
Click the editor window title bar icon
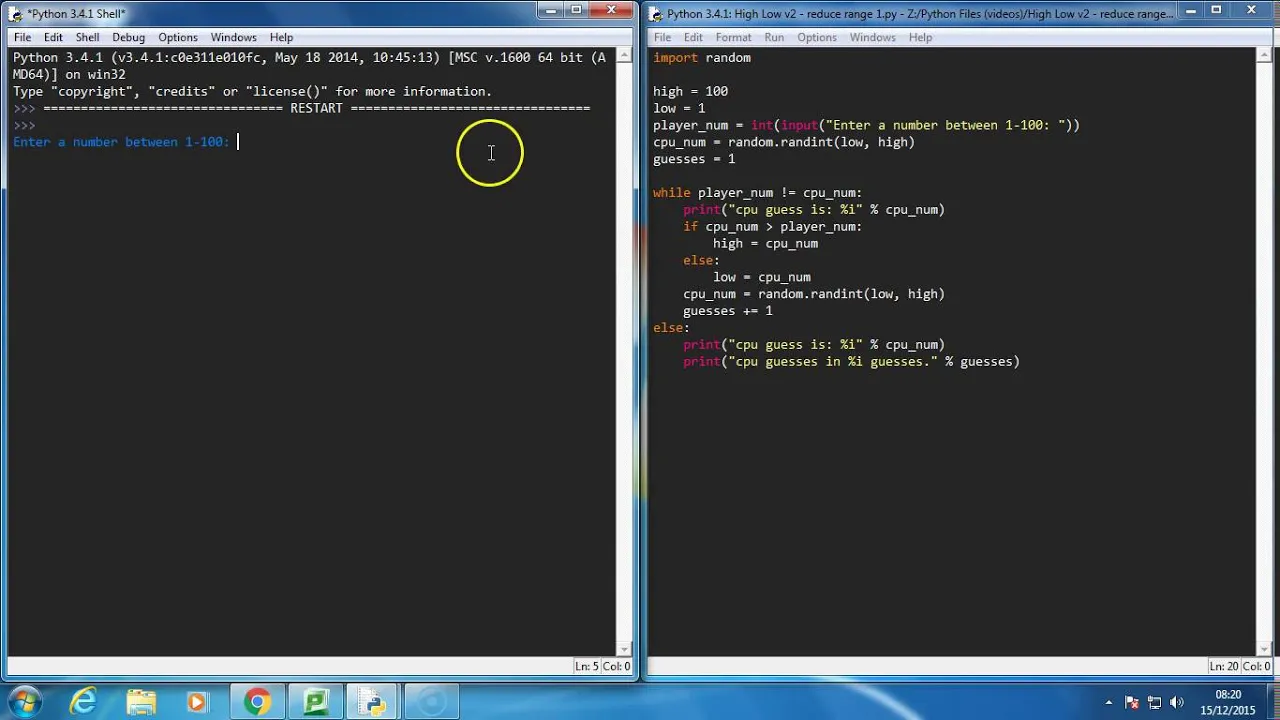[656, 13]
